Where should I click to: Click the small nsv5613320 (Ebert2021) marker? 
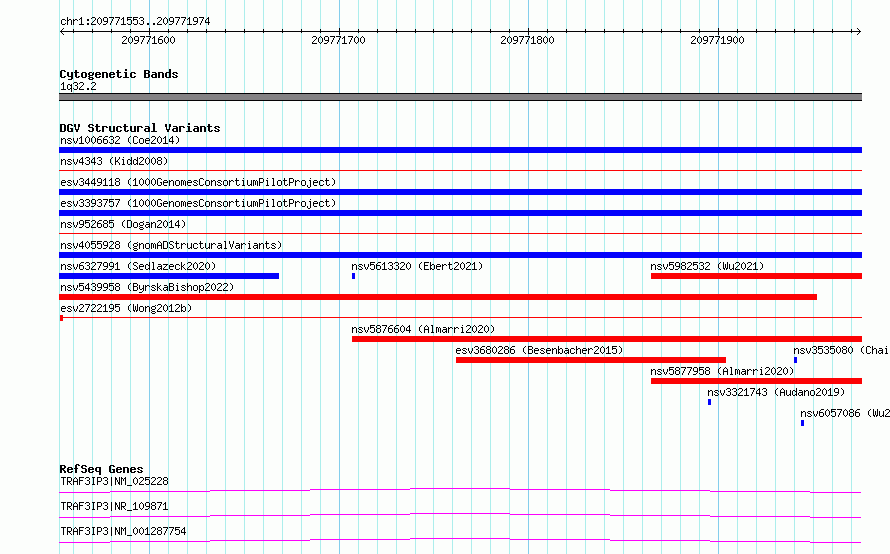[x=354, y=276]
